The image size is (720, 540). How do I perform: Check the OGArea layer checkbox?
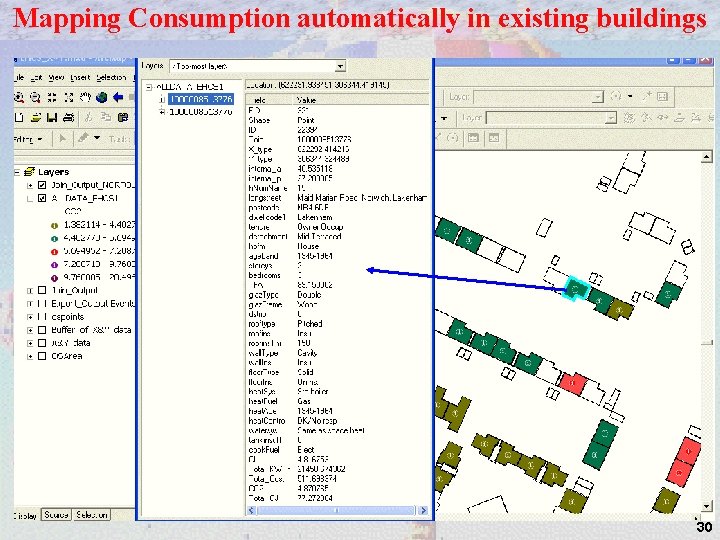[x=42, y=356]
